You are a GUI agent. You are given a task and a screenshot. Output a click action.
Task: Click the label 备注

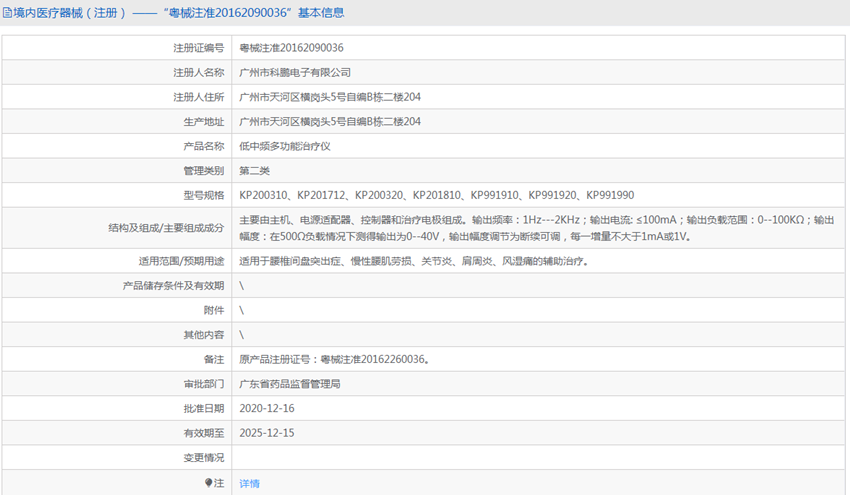(214, 359)
